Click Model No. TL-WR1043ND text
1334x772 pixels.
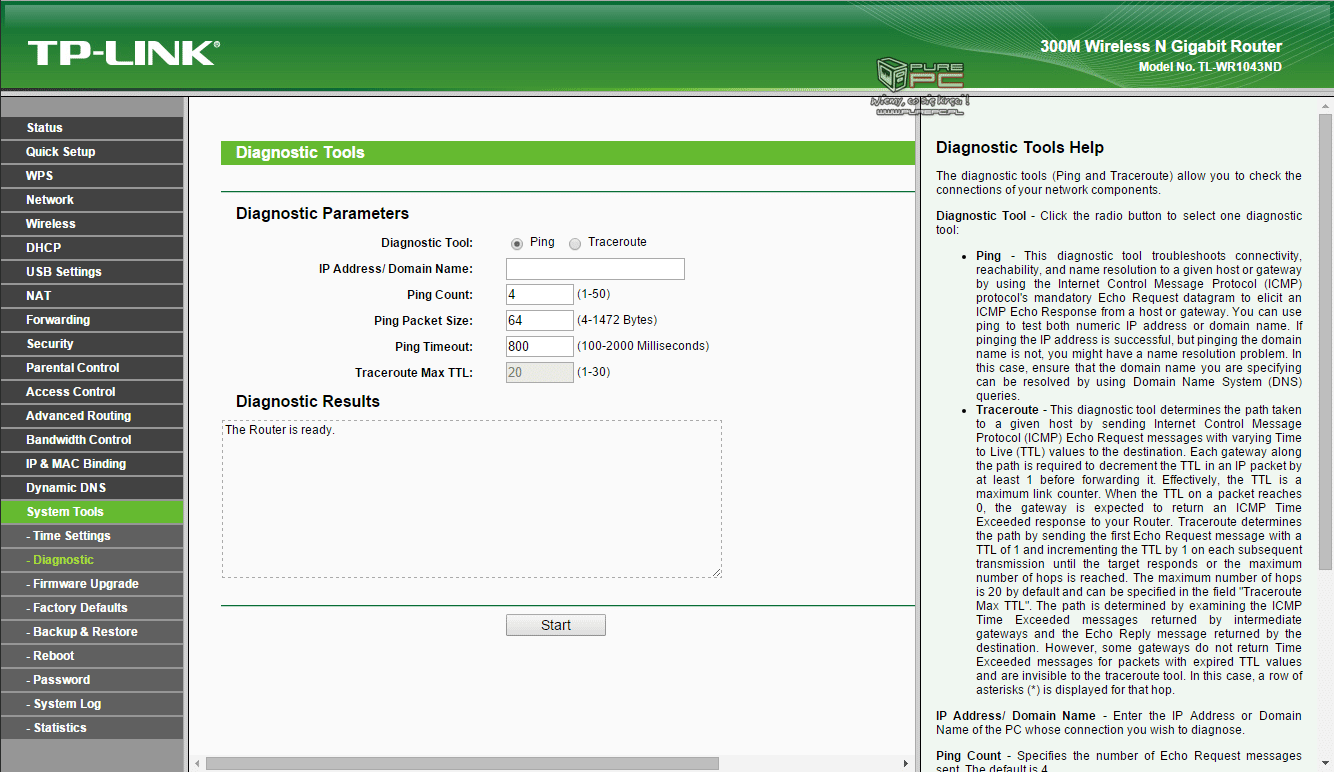1210,67
